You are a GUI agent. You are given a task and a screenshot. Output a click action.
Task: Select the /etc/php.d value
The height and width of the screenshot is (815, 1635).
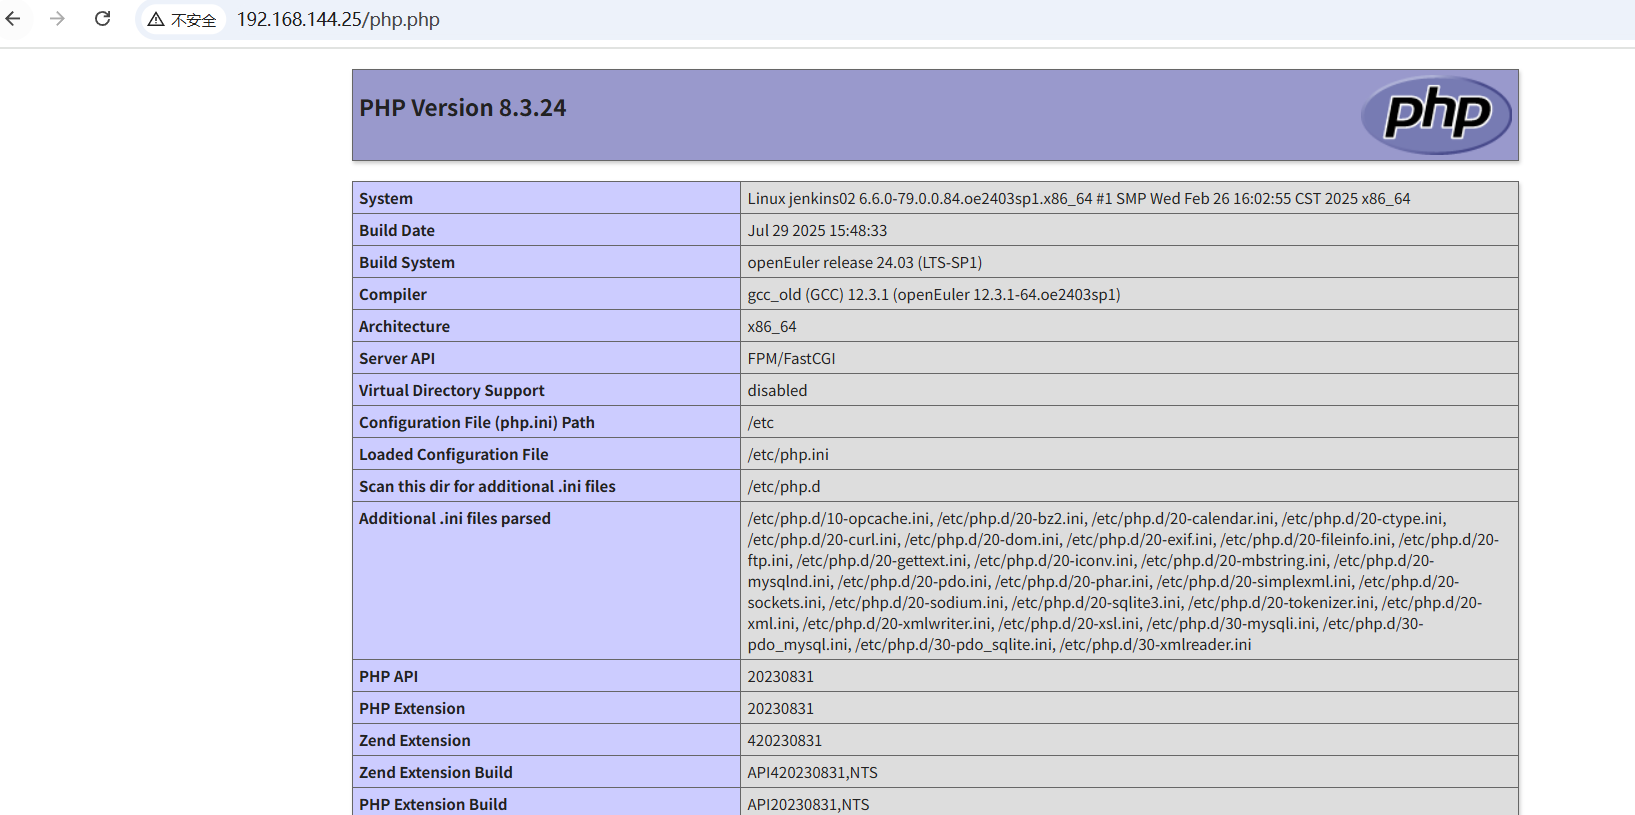click(784, 487)
